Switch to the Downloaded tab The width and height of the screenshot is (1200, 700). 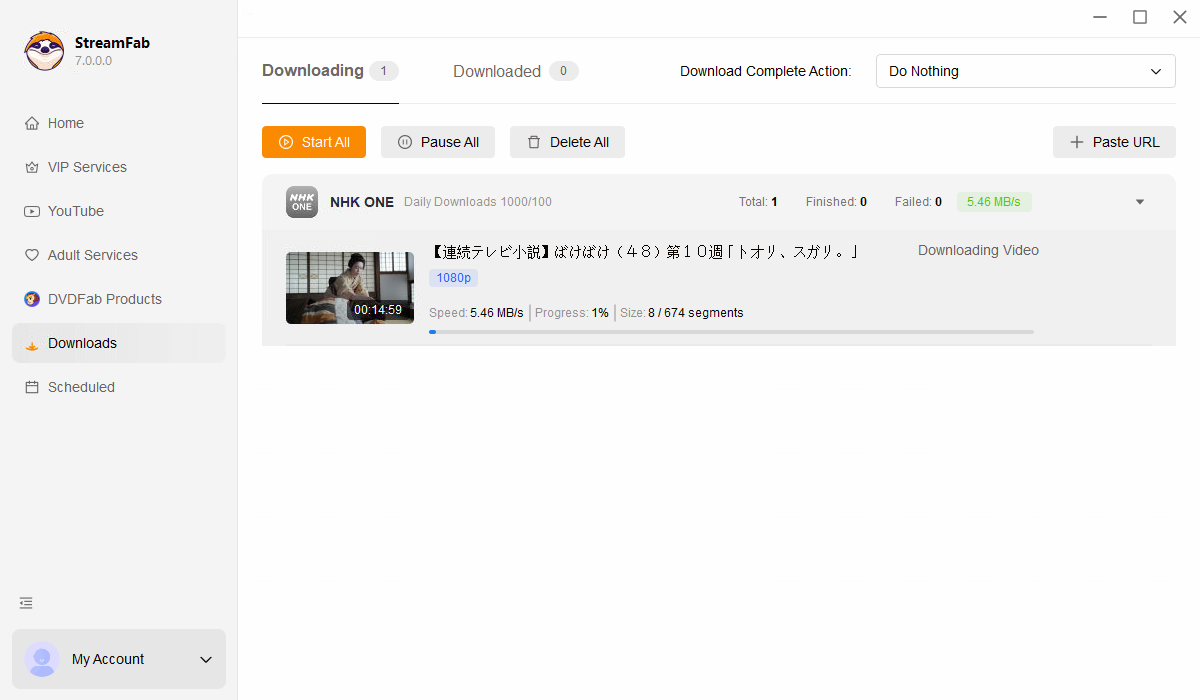click(x=496, y=71)
